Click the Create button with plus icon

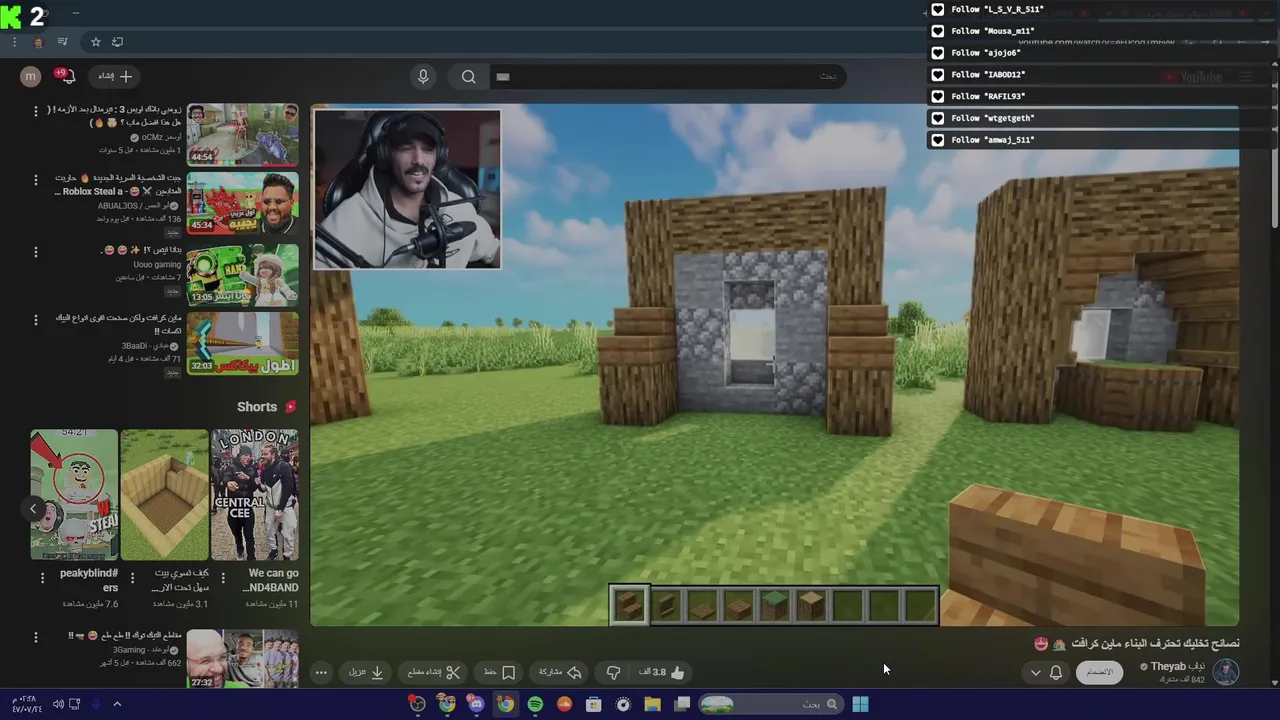(x=115, y=76)
